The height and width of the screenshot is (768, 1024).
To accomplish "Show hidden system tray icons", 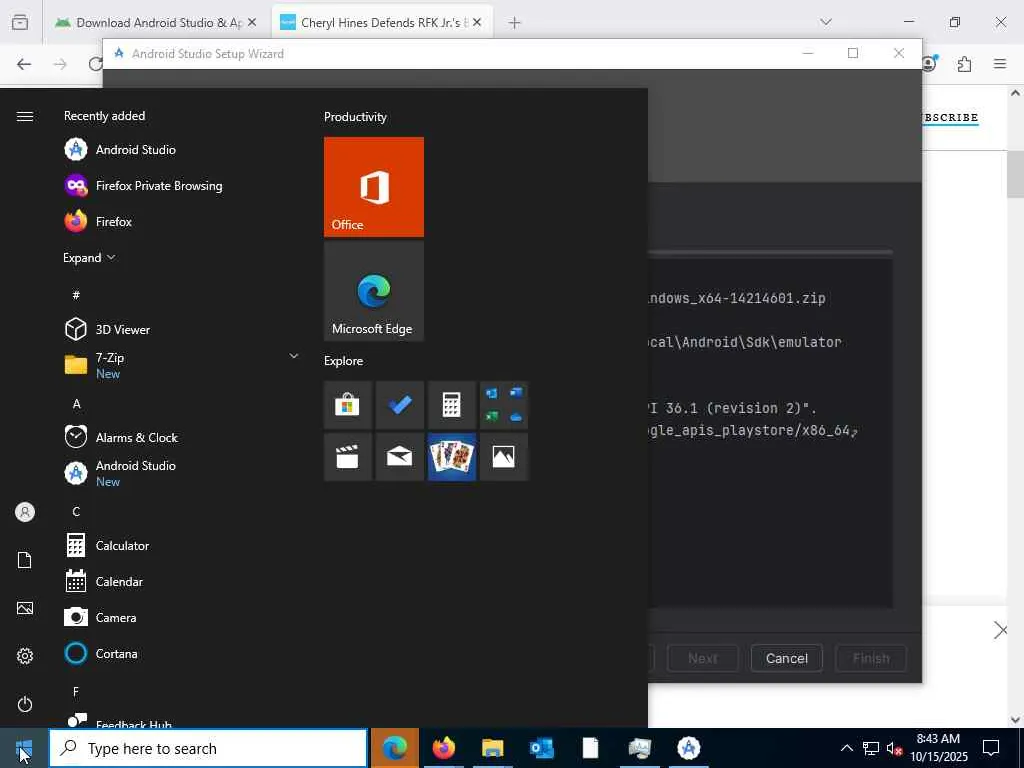I will pyautogui.click(x=846, y=748).
